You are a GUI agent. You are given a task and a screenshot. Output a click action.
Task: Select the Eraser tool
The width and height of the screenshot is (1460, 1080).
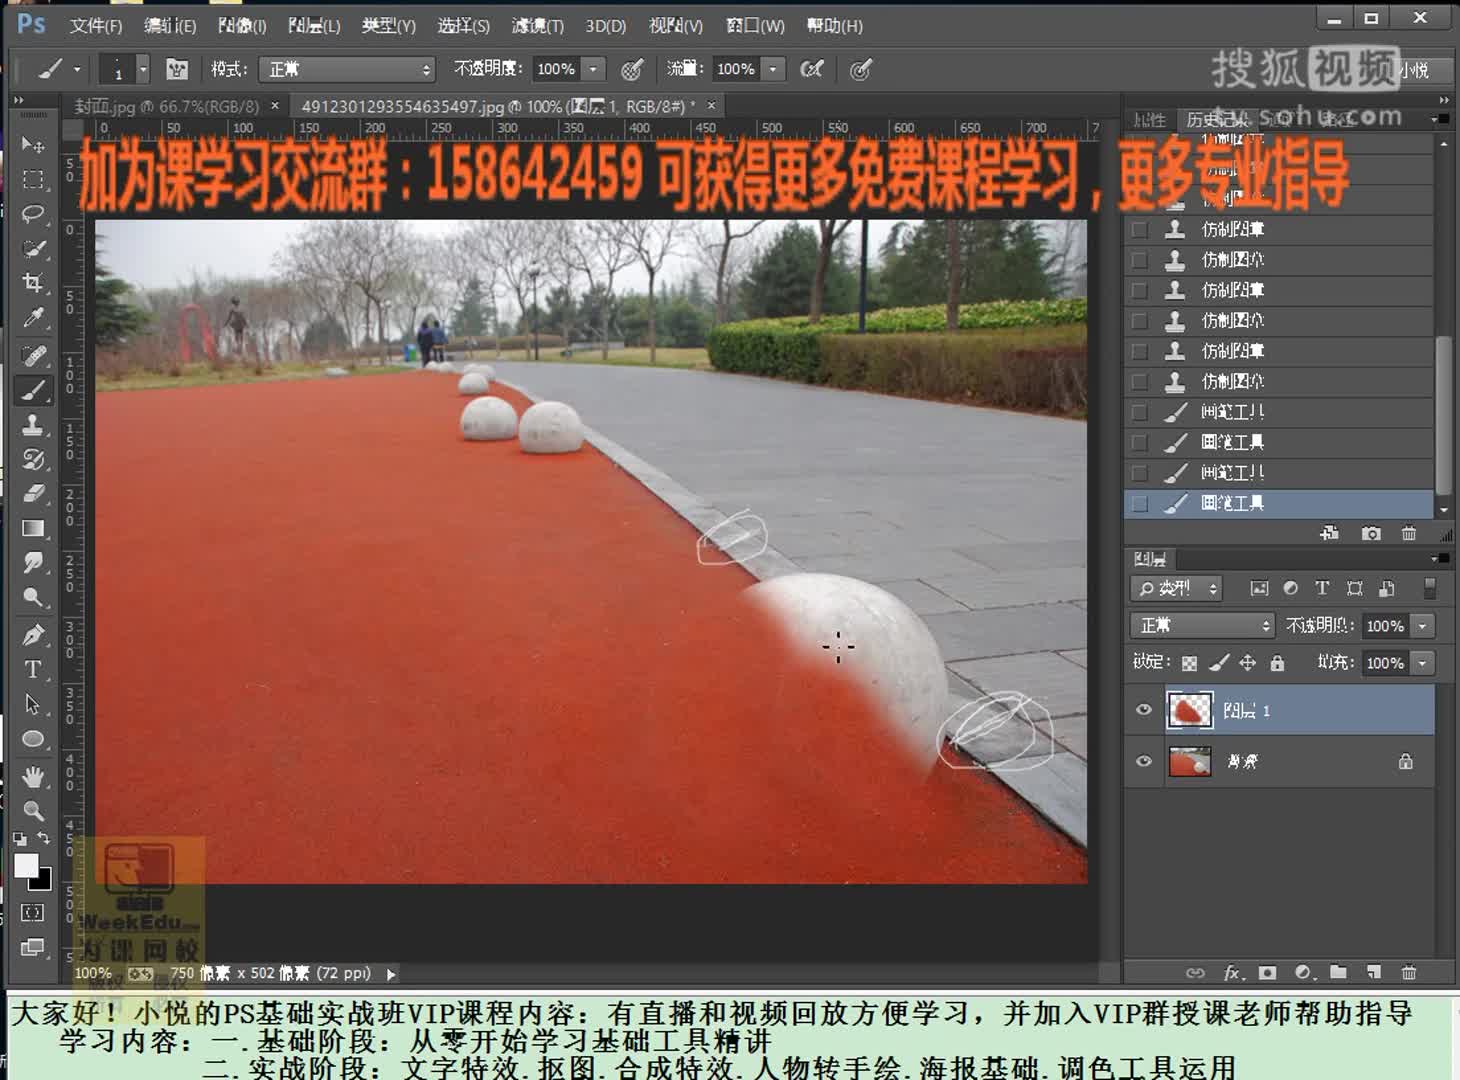click(x=34, y=493)
